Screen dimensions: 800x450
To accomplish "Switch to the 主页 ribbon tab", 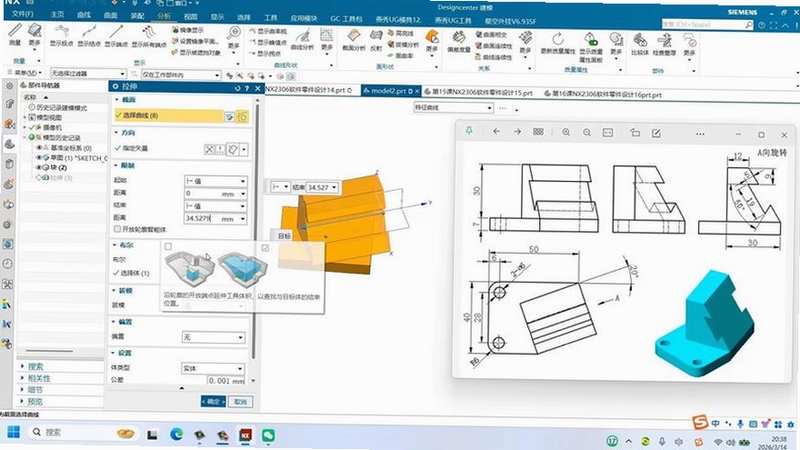I will click(58, 15).
